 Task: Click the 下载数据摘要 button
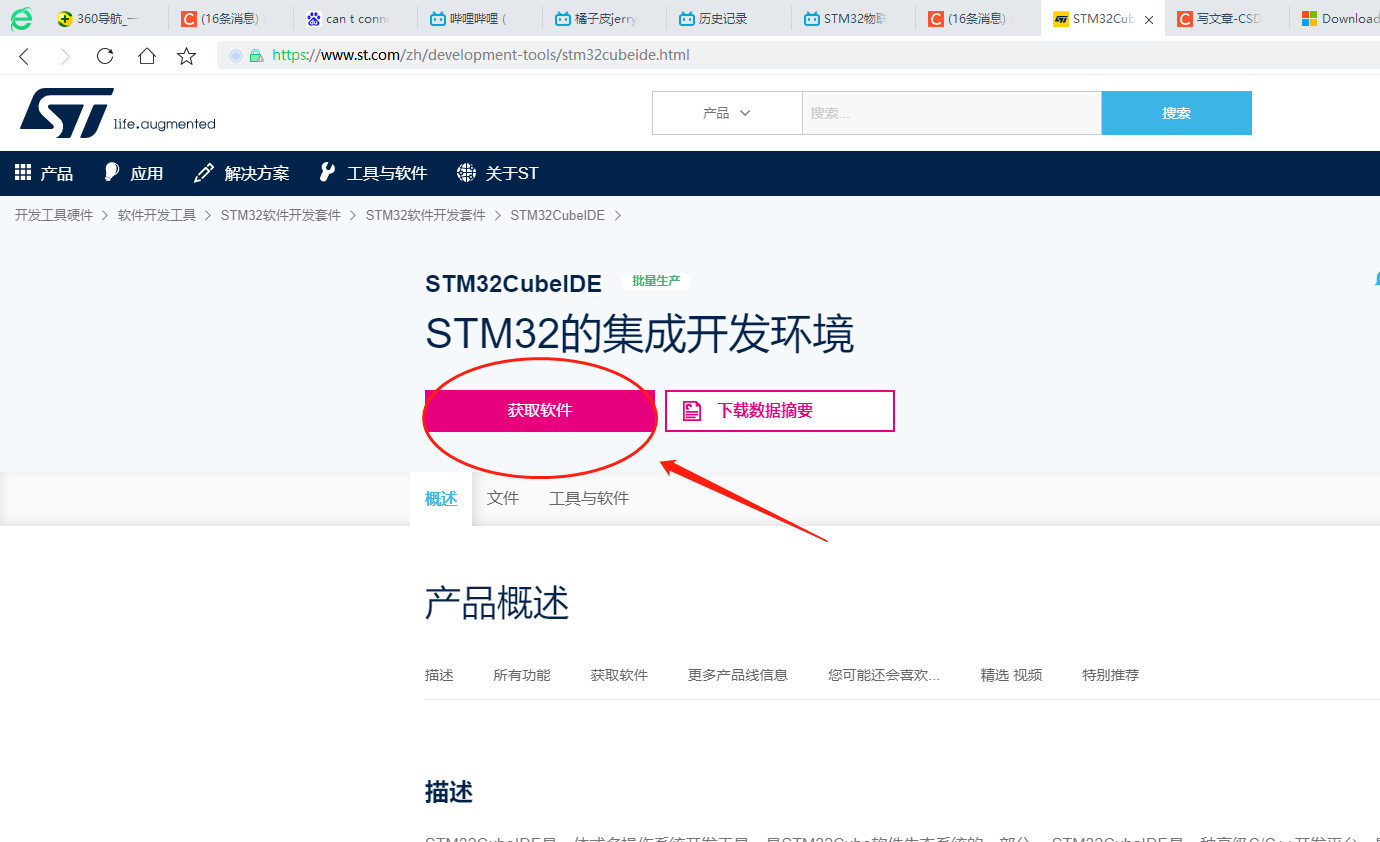780,411
